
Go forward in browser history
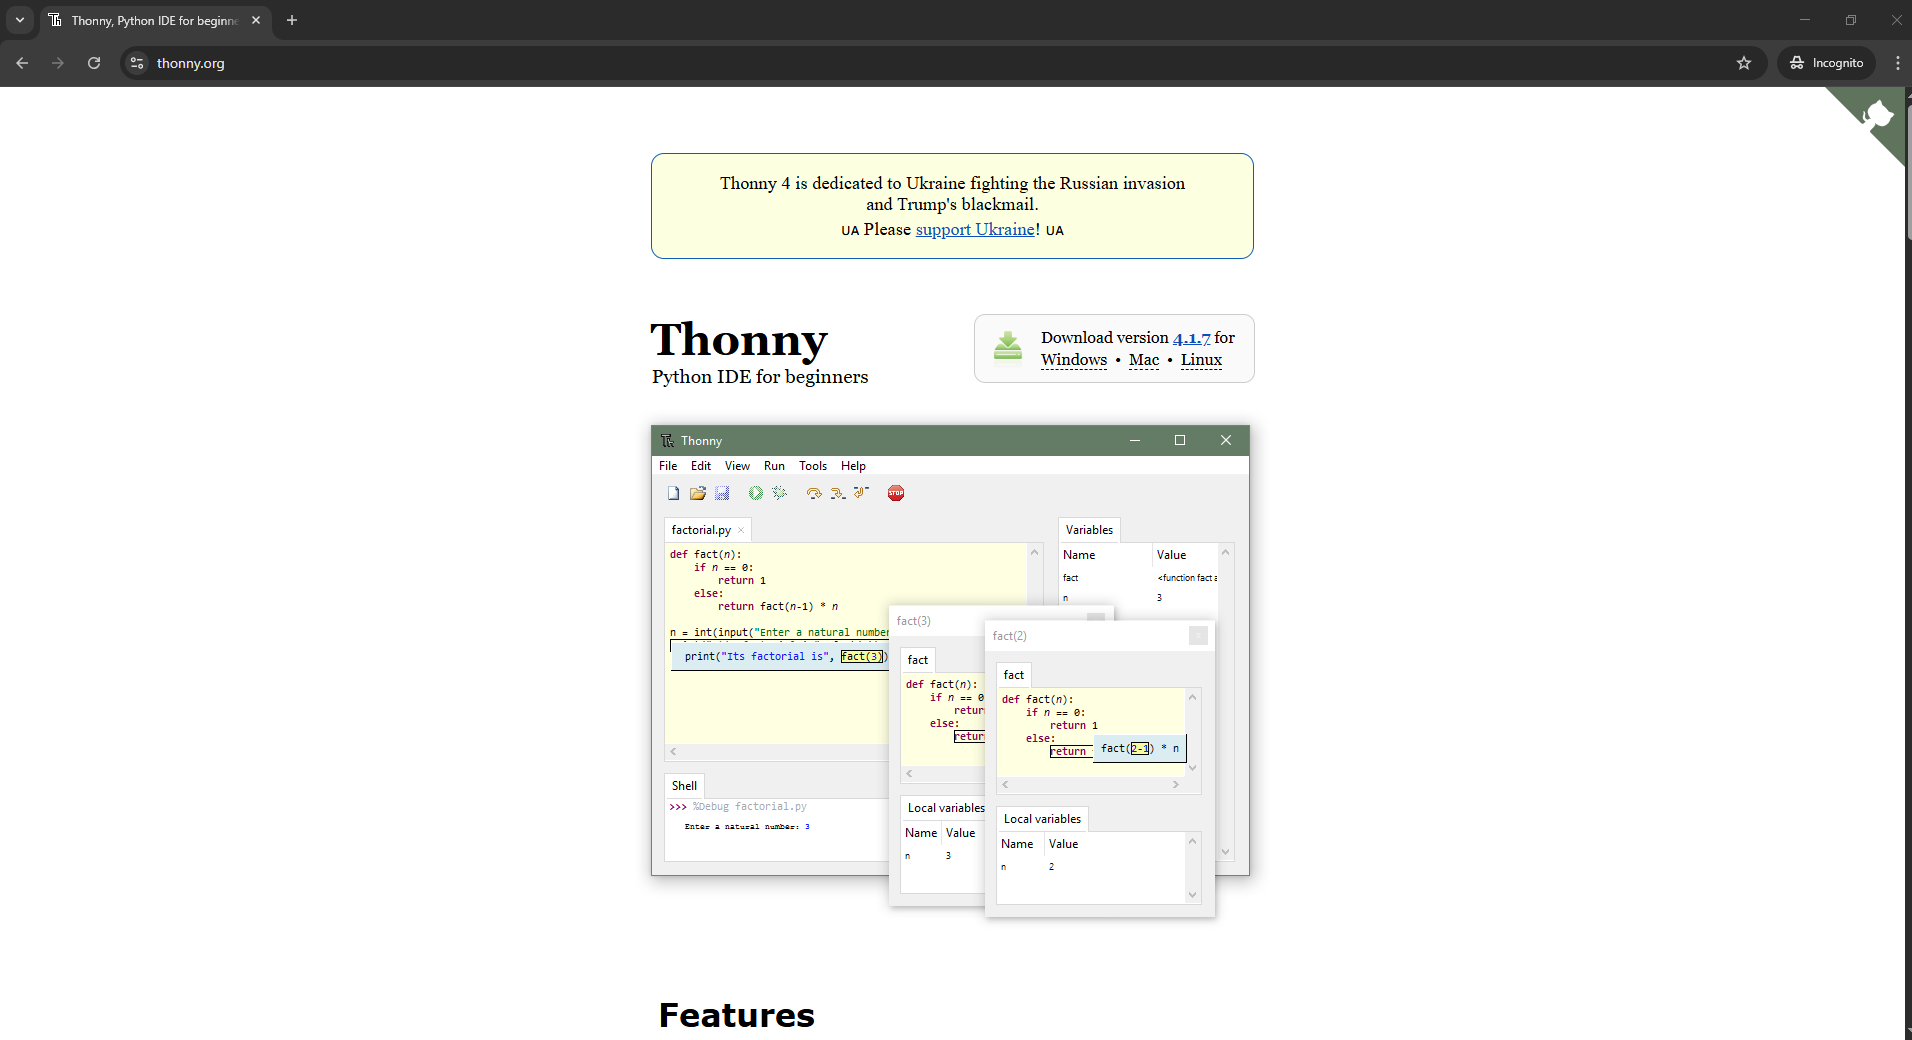coord(58,63)
